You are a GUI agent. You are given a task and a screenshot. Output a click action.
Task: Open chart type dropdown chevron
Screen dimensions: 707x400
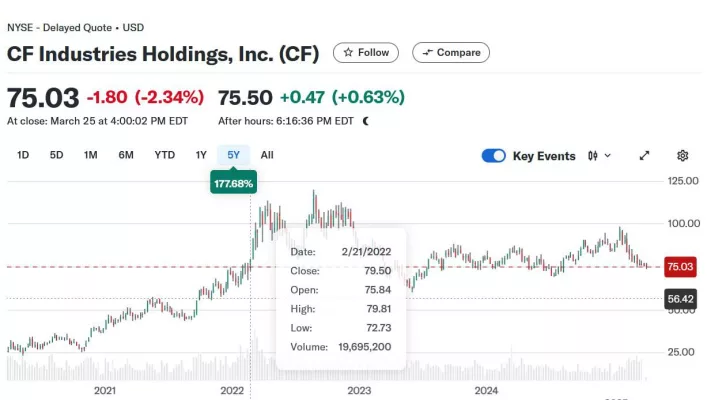pyautogui.click(x=607, y=156)
